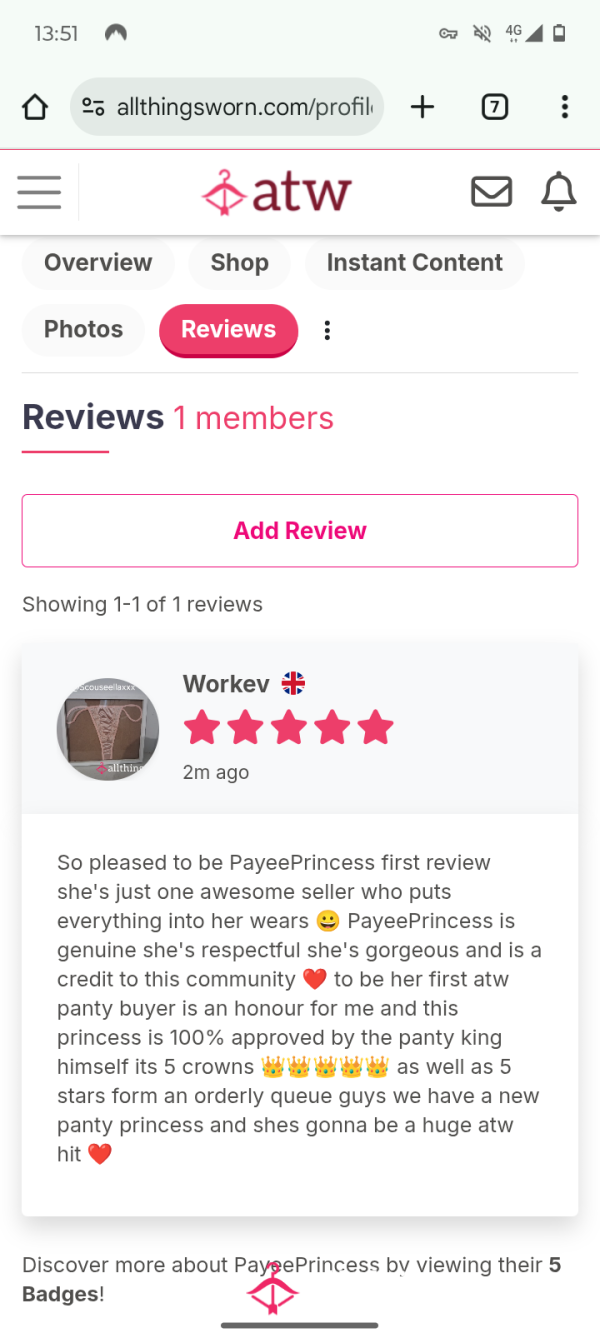This screenshot has height=1343, width=600.
Task: Select the Reviews tab
Action: tap(228, 330)
